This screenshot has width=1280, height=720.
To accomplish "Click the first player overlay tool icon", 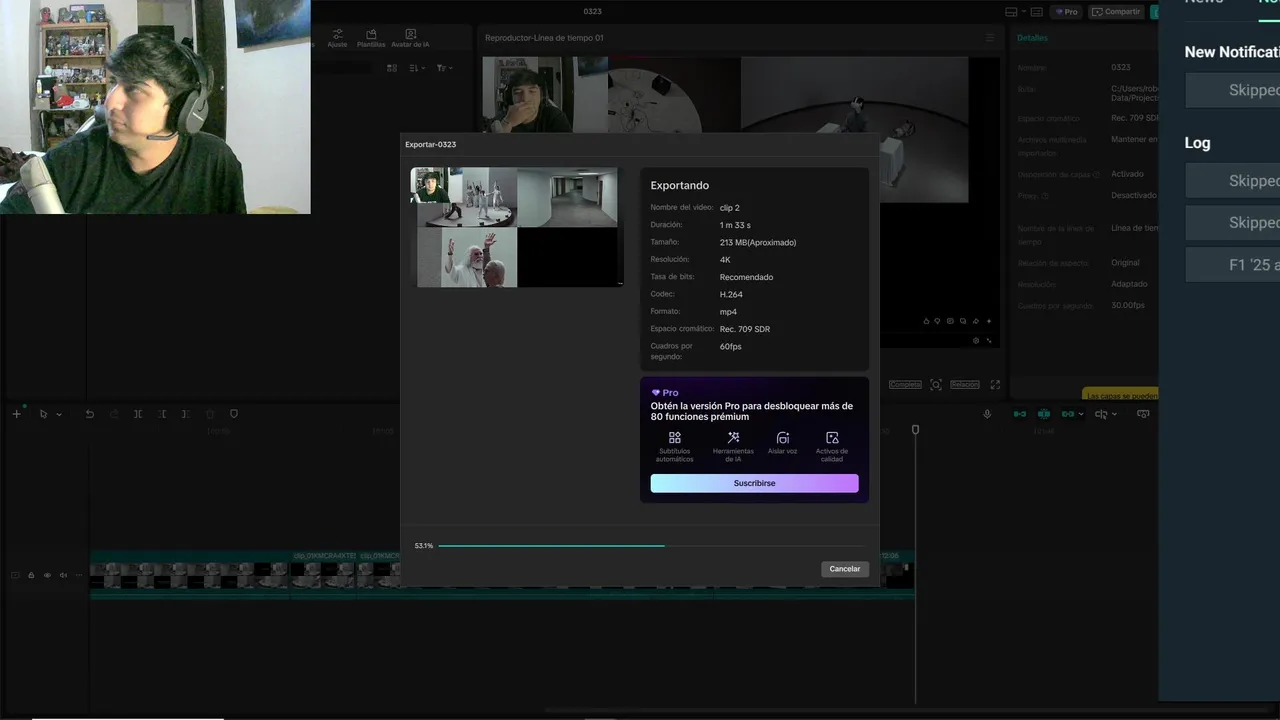I will pos(926,321).
